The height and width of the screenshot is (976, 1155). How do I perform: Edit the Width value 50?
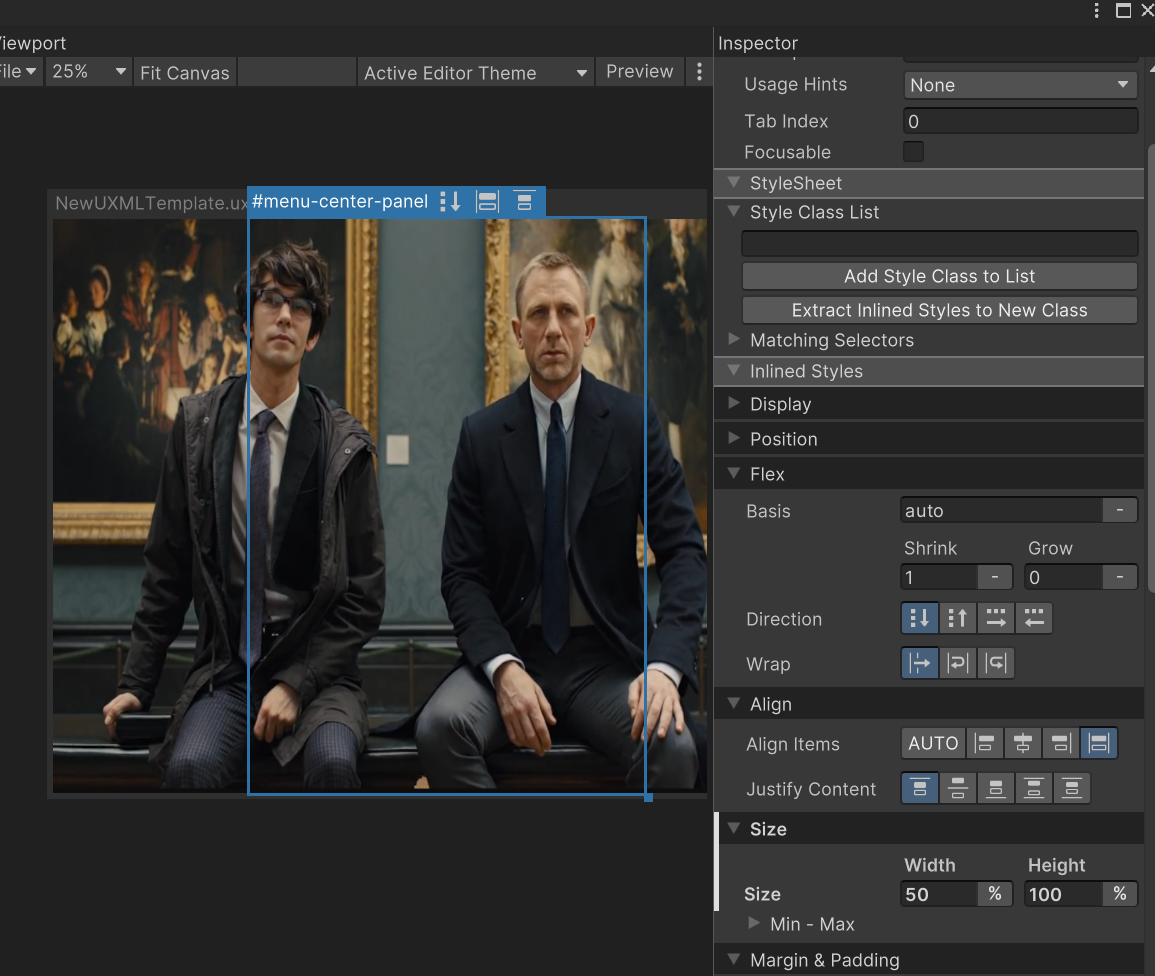(x=939, y=894)
